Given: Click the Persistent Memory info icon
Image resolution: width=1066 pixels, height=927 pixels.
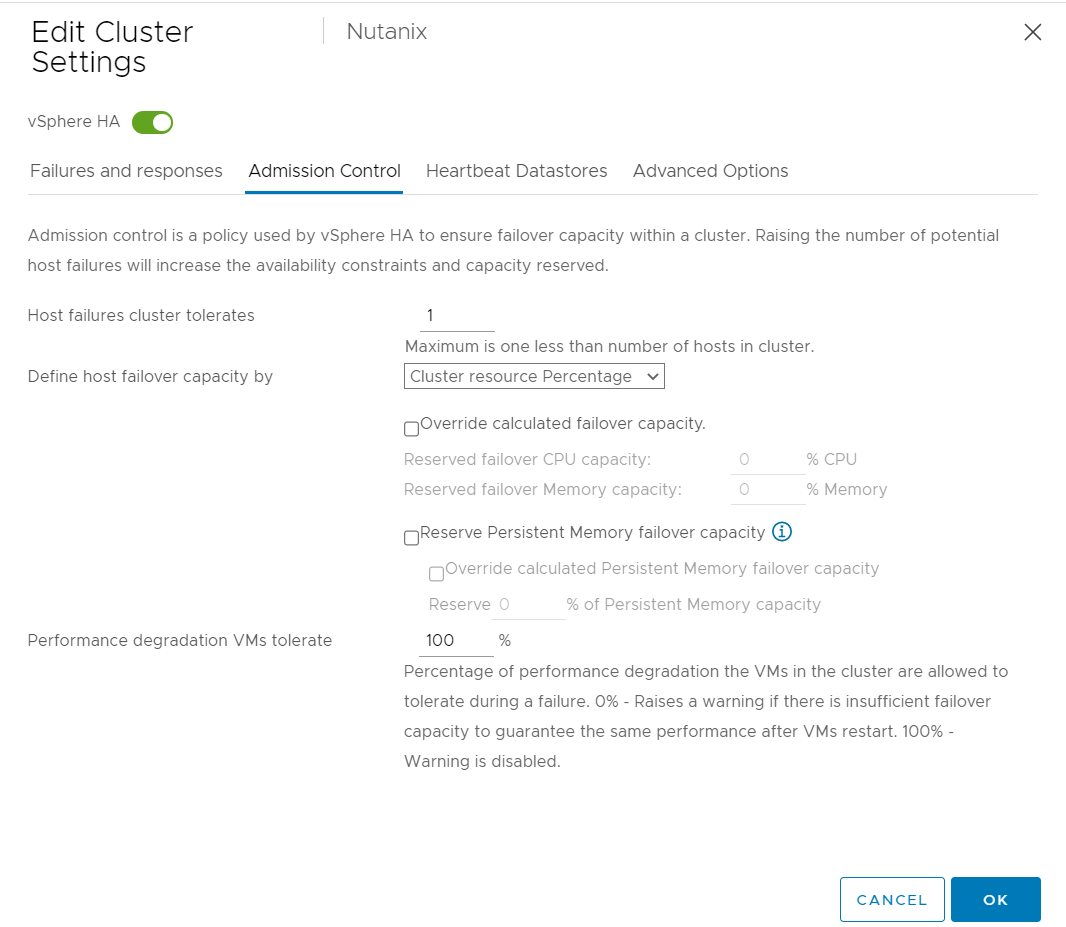Looking at the screenshot, I should click(783, 532).
